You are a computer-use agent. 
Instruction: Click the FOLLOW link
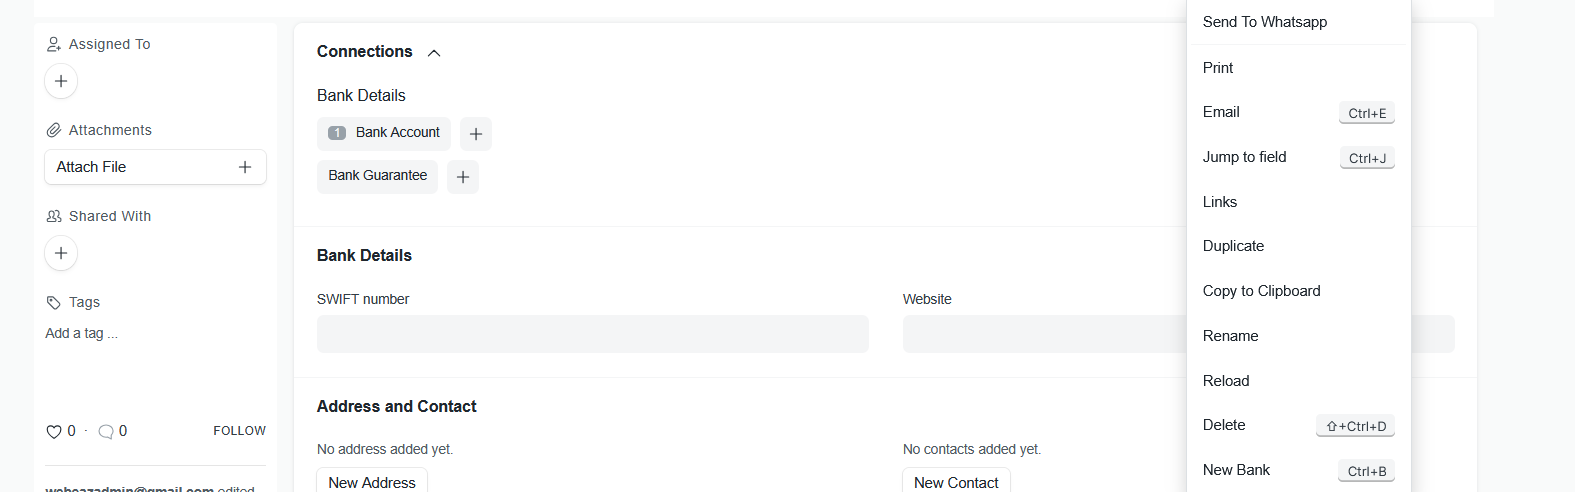(x=239, y=431)
